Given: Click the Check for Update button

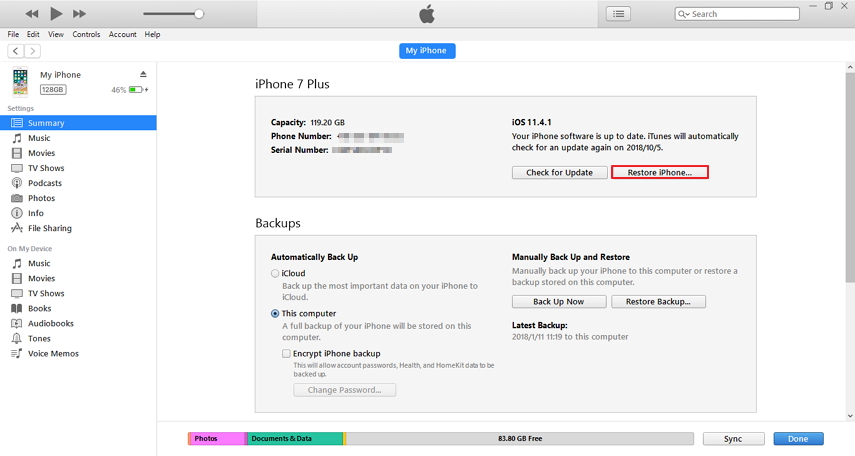Looking at the screenshot, I should pos(559,172).
